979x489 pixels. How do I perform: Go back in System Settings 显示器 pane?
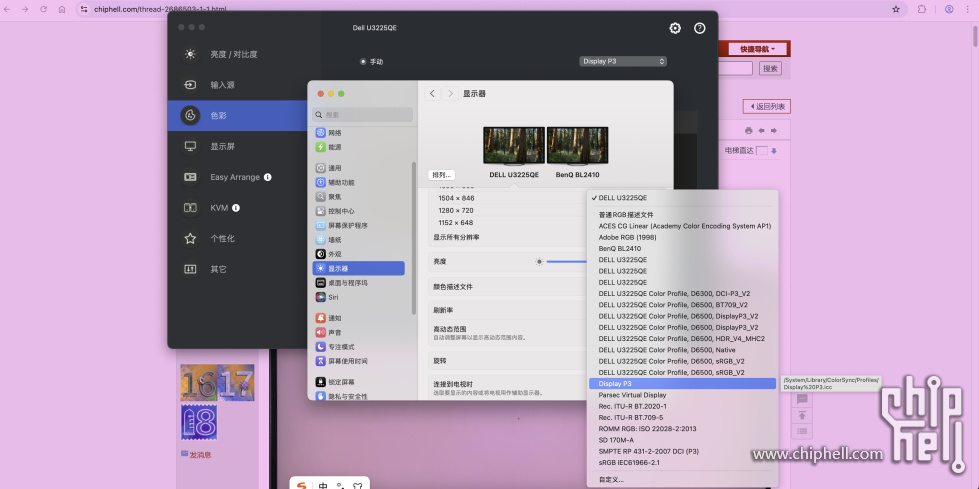click(432, 94)
